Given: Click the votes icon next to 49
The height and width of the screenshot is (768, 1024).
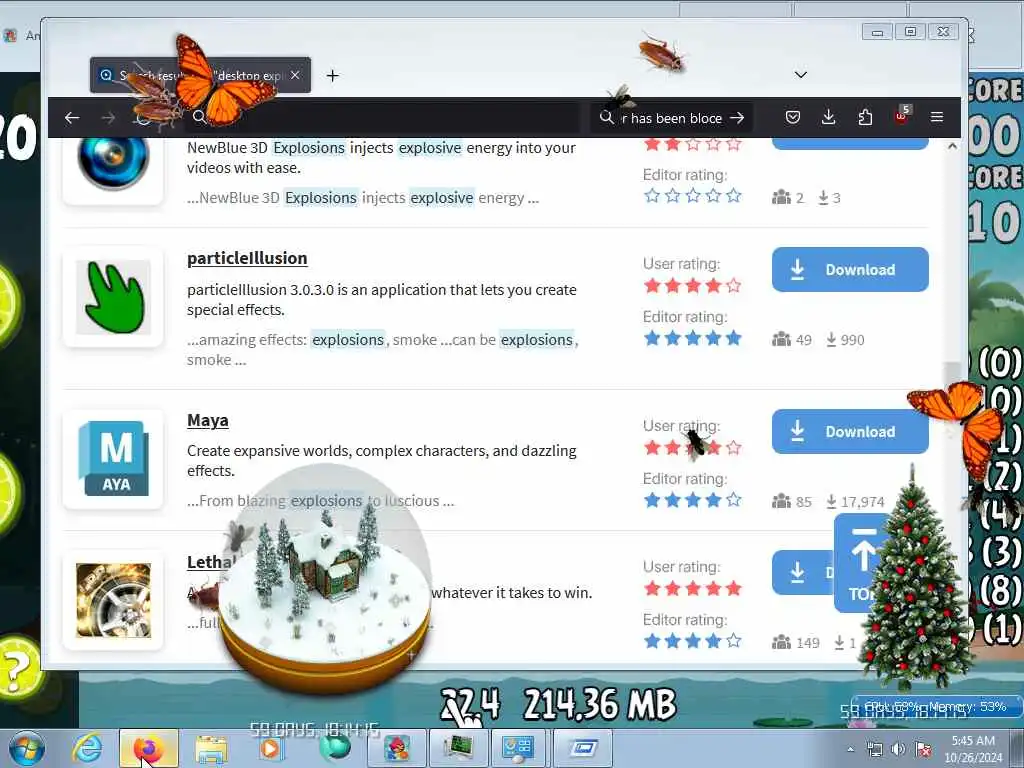Looking at the screenshot, I should coord(781,340).
